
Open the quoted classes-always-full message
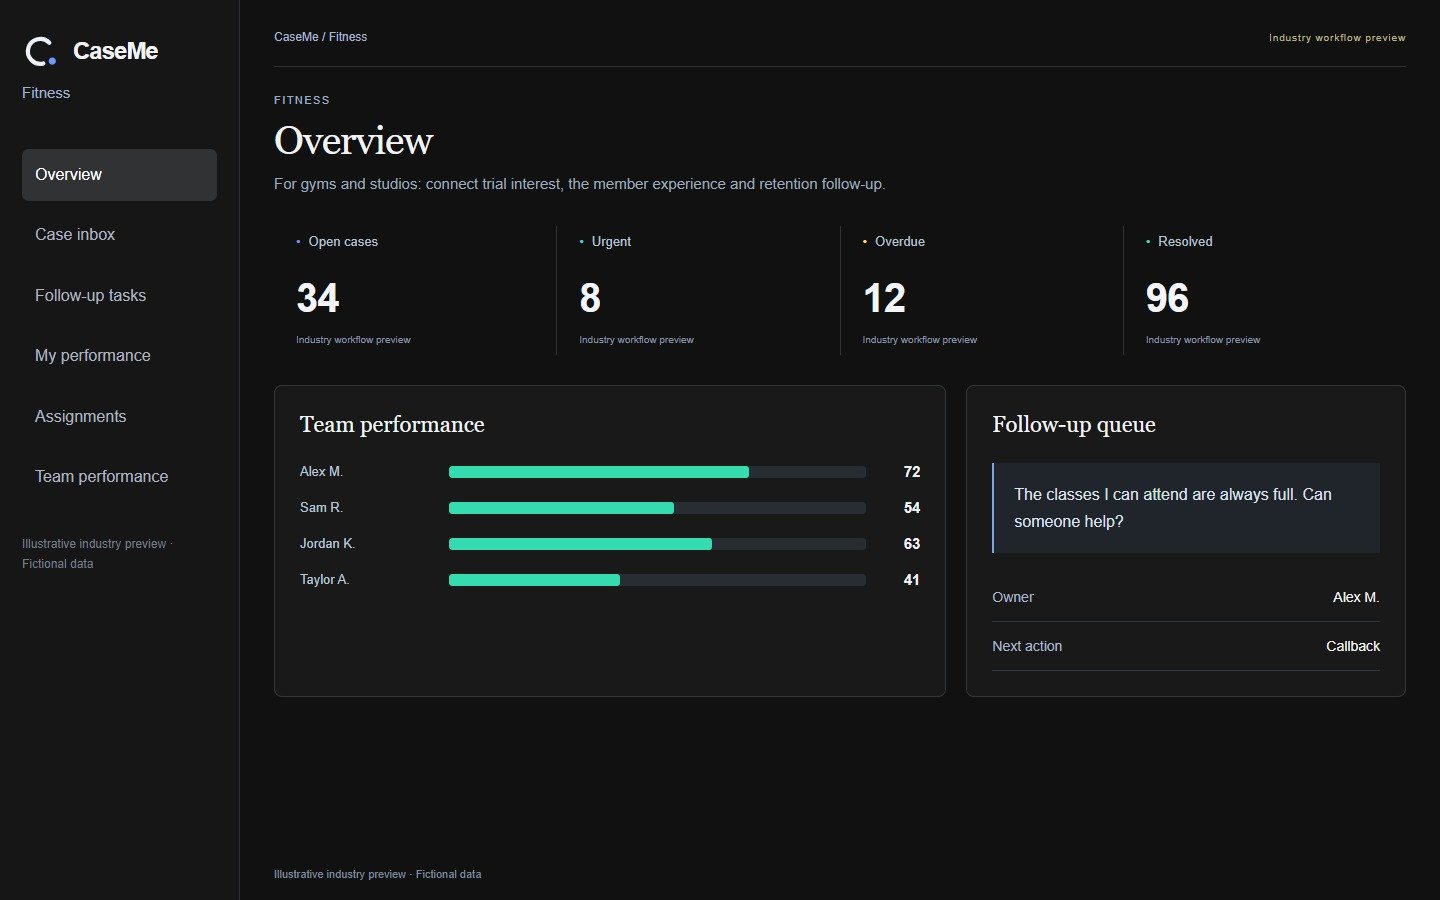(1186, 508)
